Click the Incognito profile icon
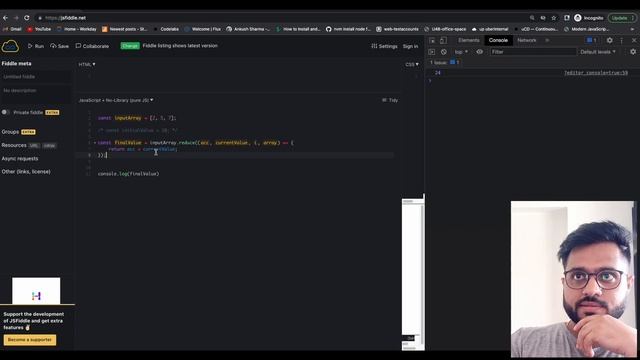The width and height of the screenshot is (640, 360). pyautogui.click(x=589, y=18)
